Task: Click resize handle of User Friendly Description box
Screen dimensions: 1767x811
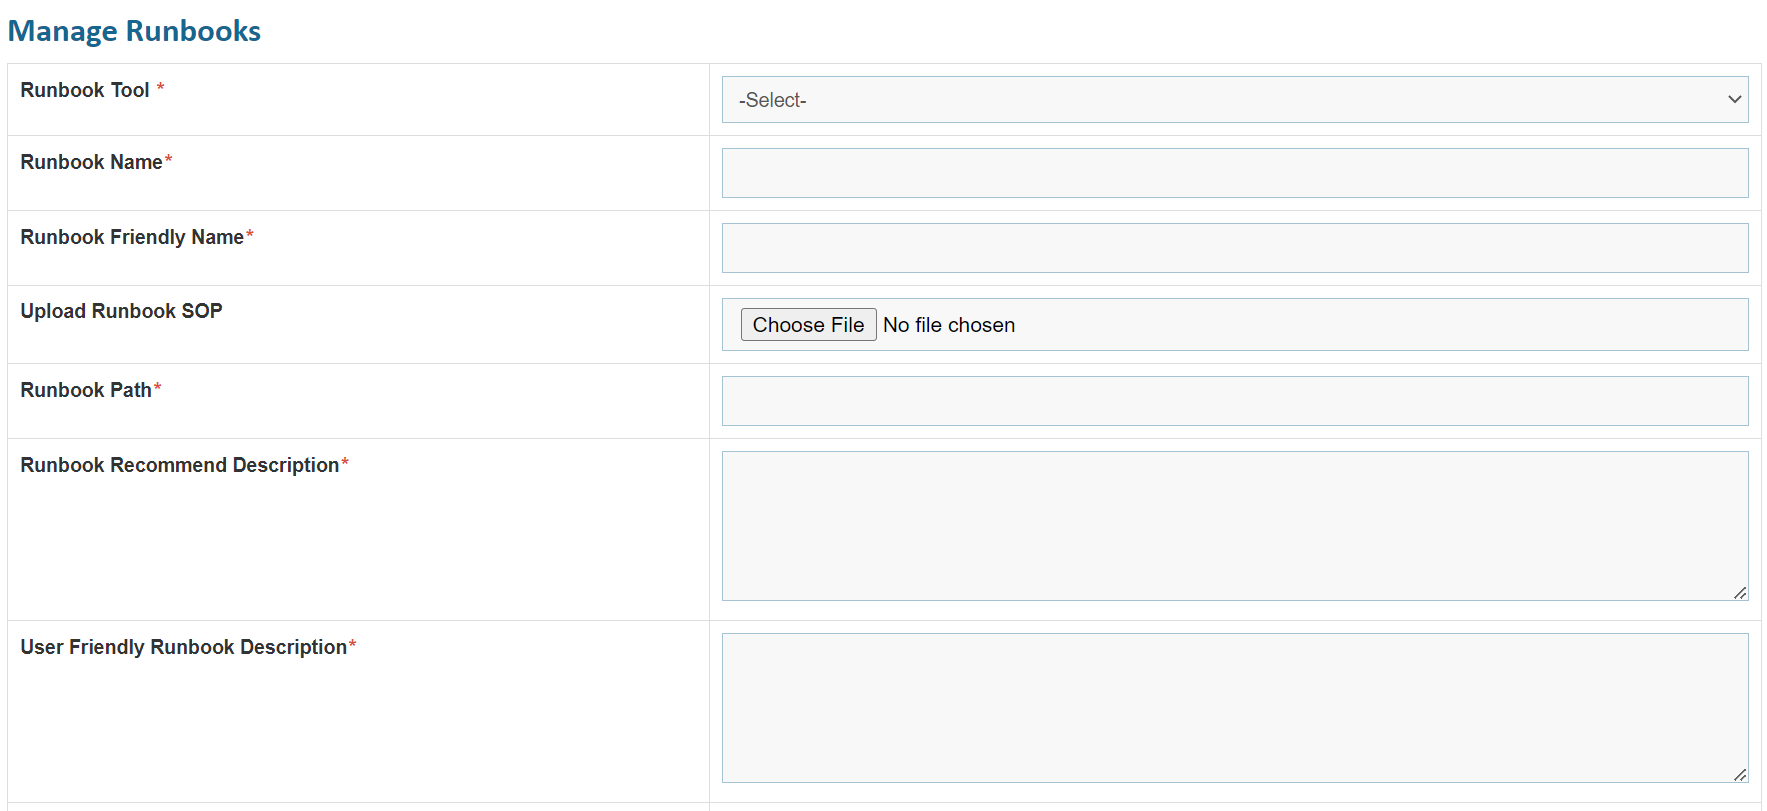Action: [1740, 775]
